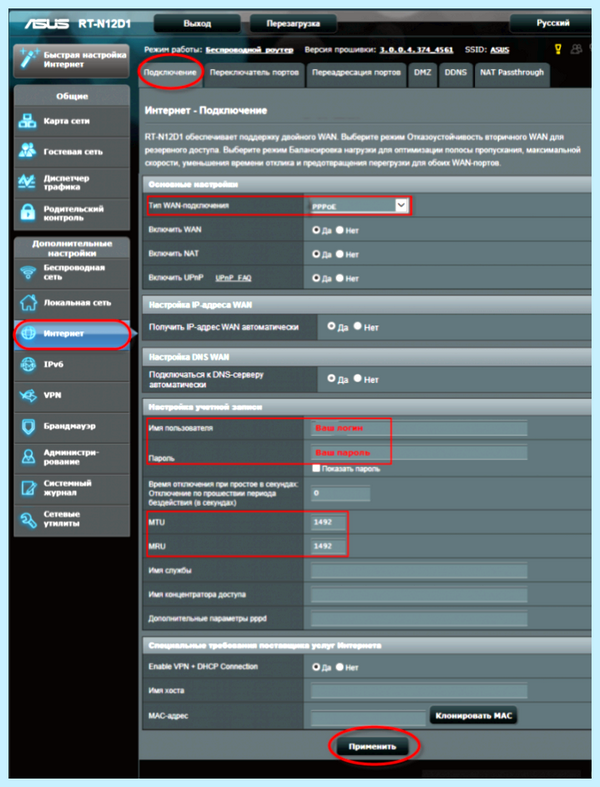Set Включить UPnP to Нет
Screen dimensions: 600x787
click(340, 278)
